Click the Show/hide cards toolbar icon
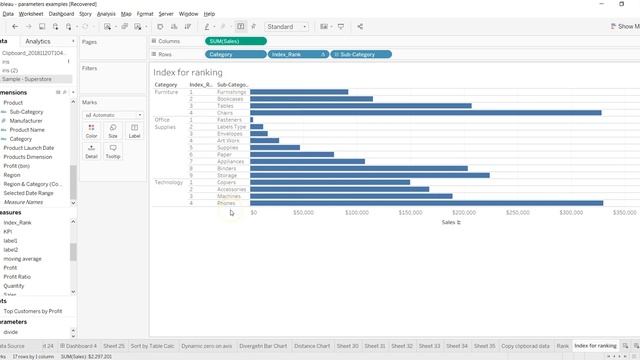Viewport: 640px width, 360px height. click(324, 27)
